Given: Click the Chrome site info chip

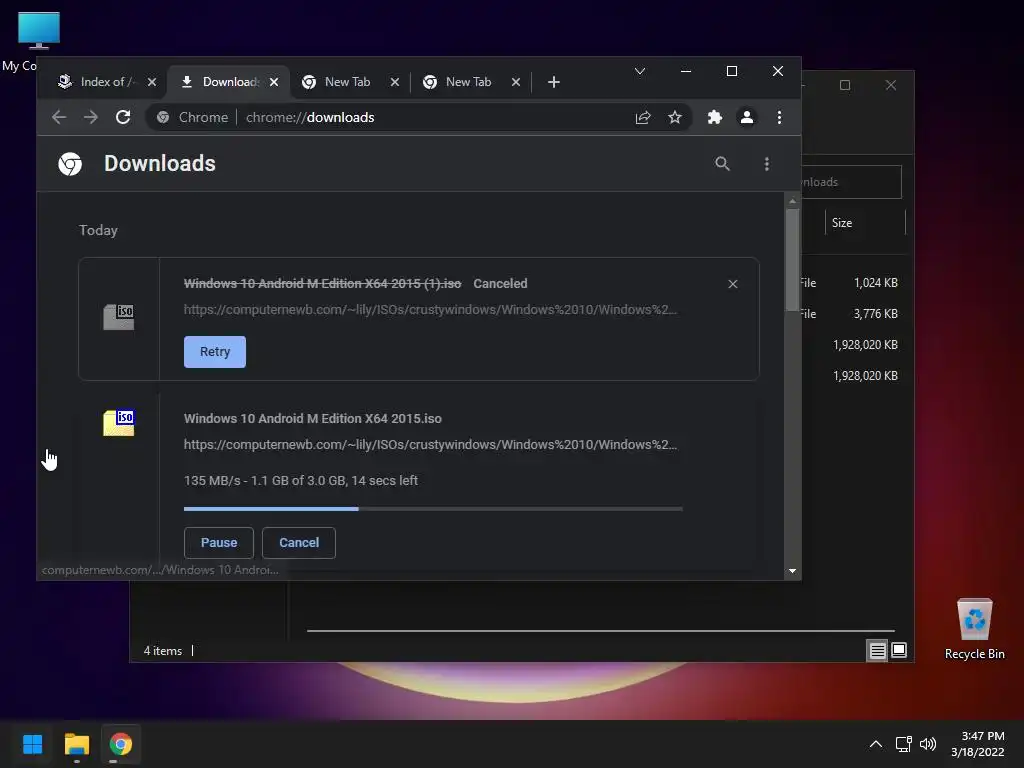Looking at the screenshot, I should (x=193, y=118).
